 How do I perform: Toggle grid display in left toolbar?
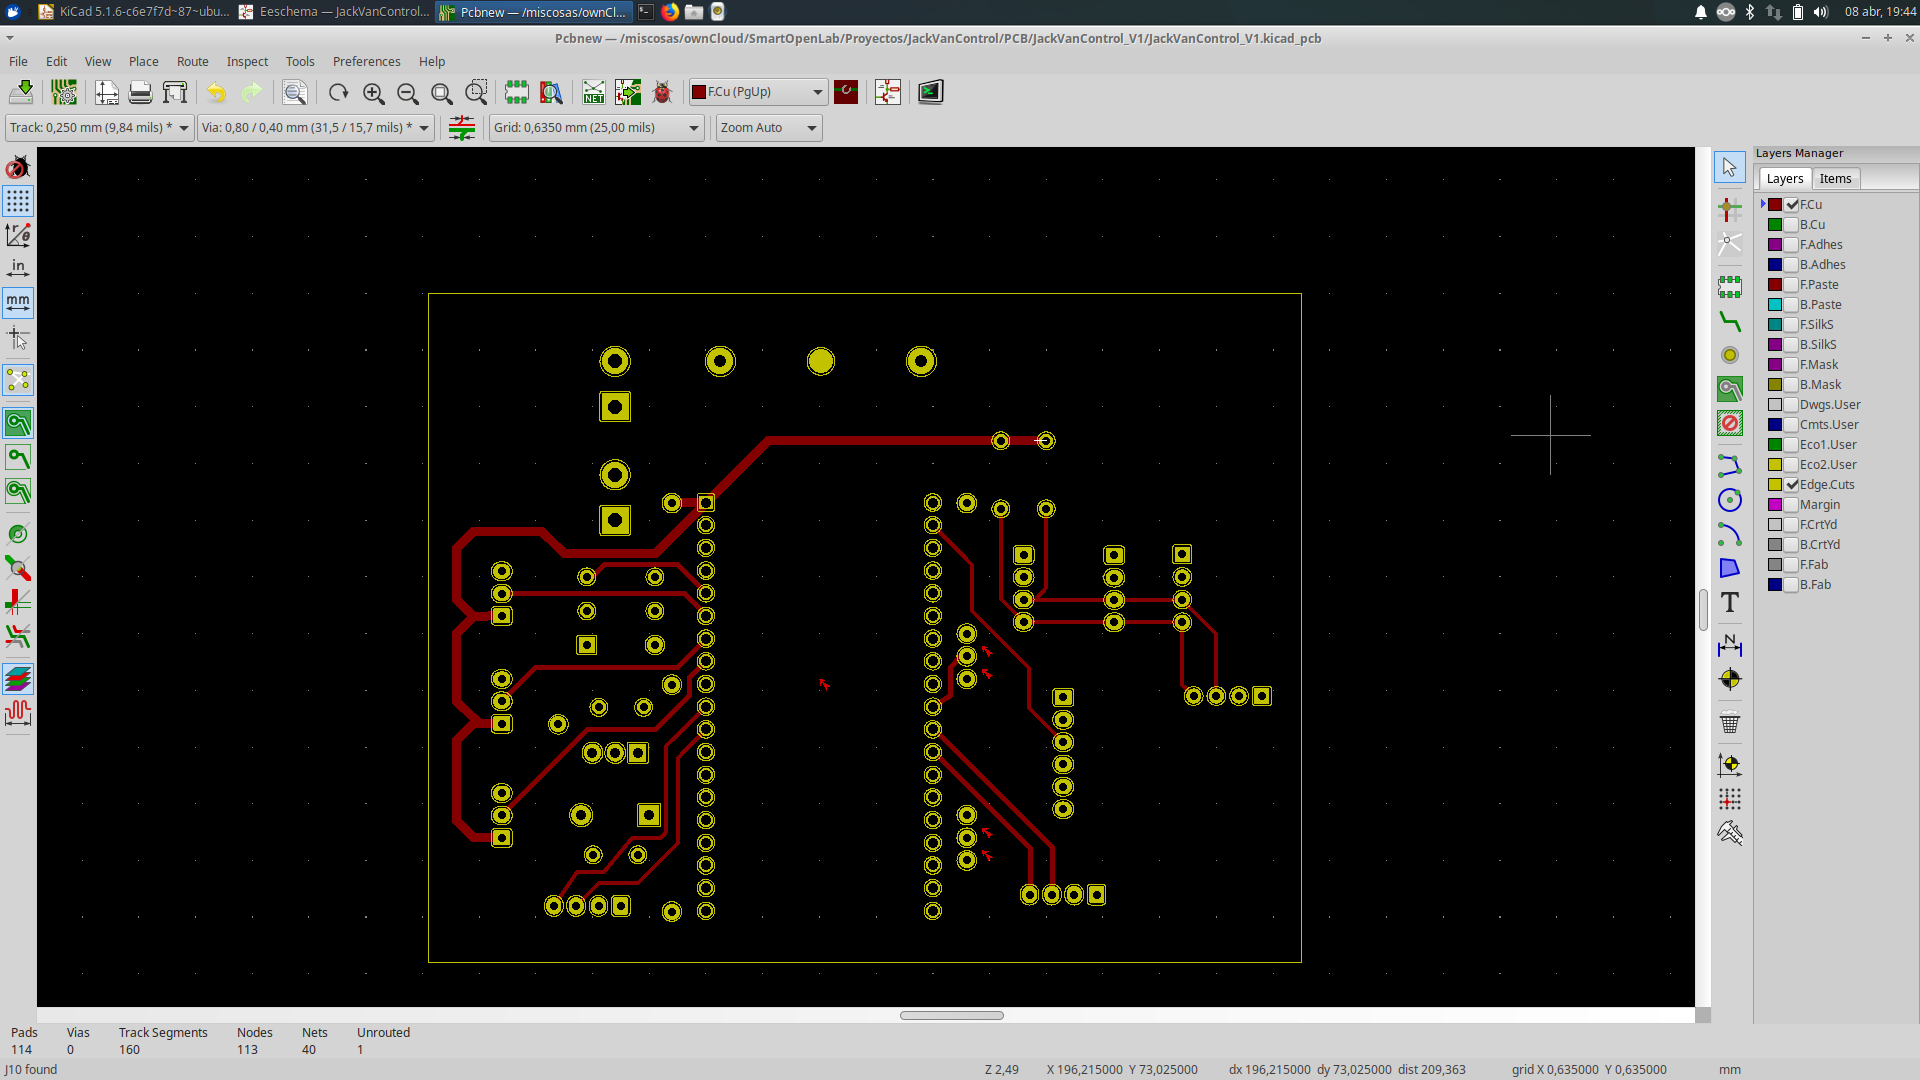pos(18,201)
